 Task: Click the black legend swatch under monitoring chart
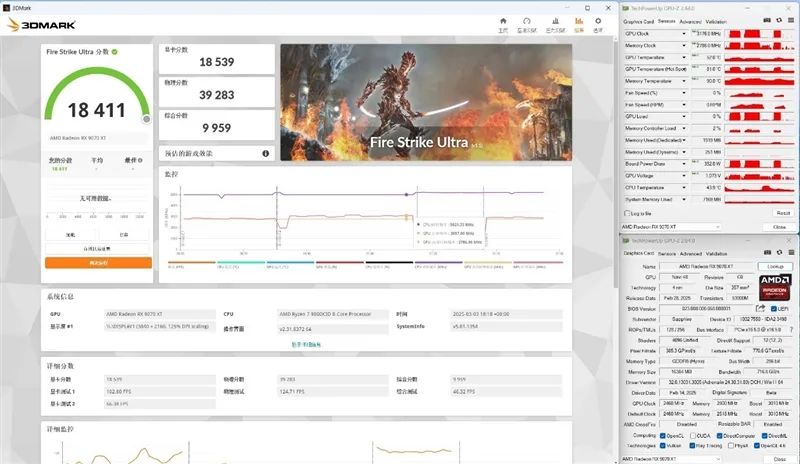pos(389,262)
